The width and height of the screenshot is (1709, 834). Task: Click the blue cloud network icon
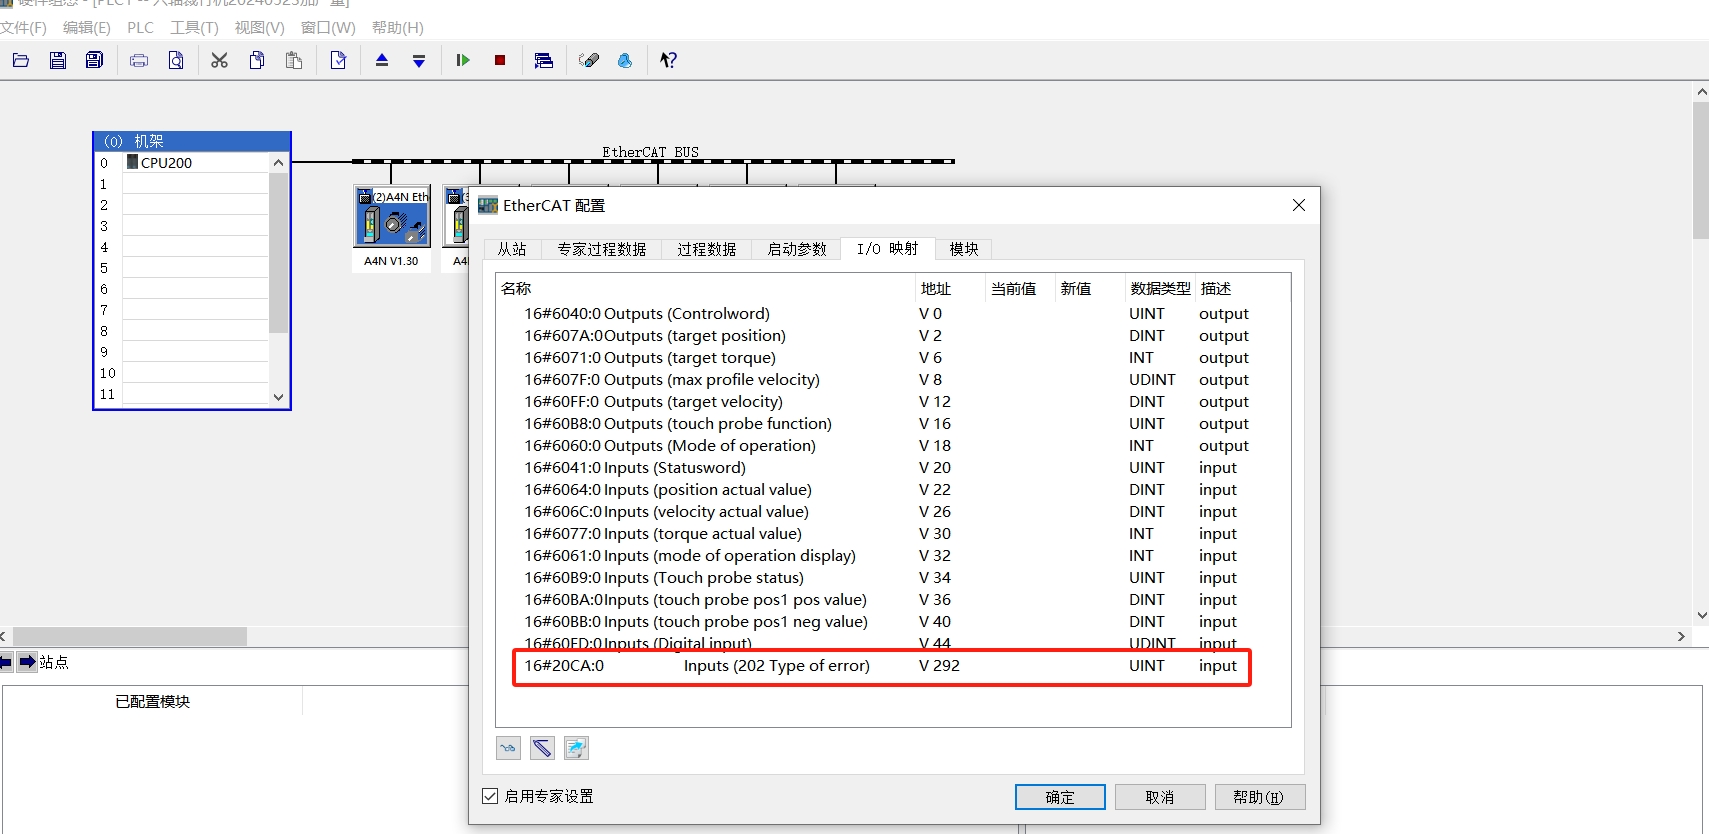pyautogui.click(x=625, y=60)
